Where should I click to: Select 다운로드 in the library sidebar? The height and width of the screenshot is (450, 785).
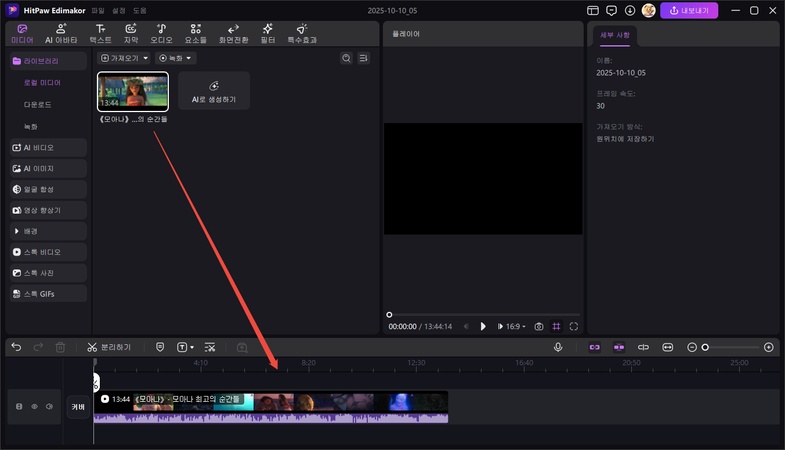(x=38, y=104)
